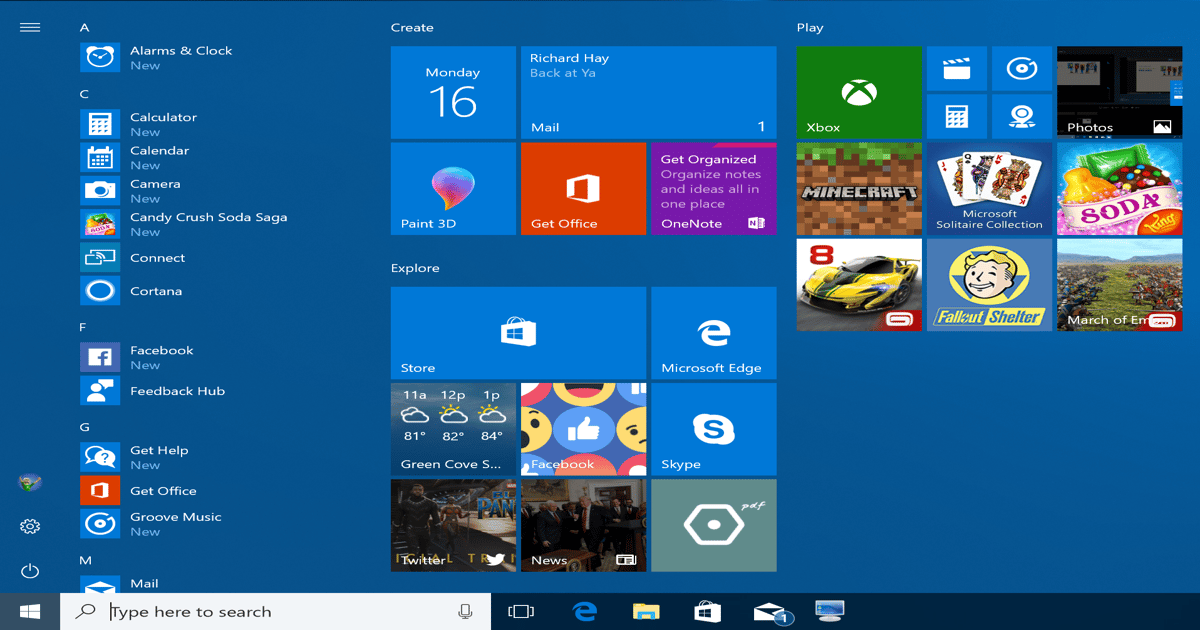The image size is (1200, 630).
Task: Open the Photos live tile
Action: pos(1119,92)
